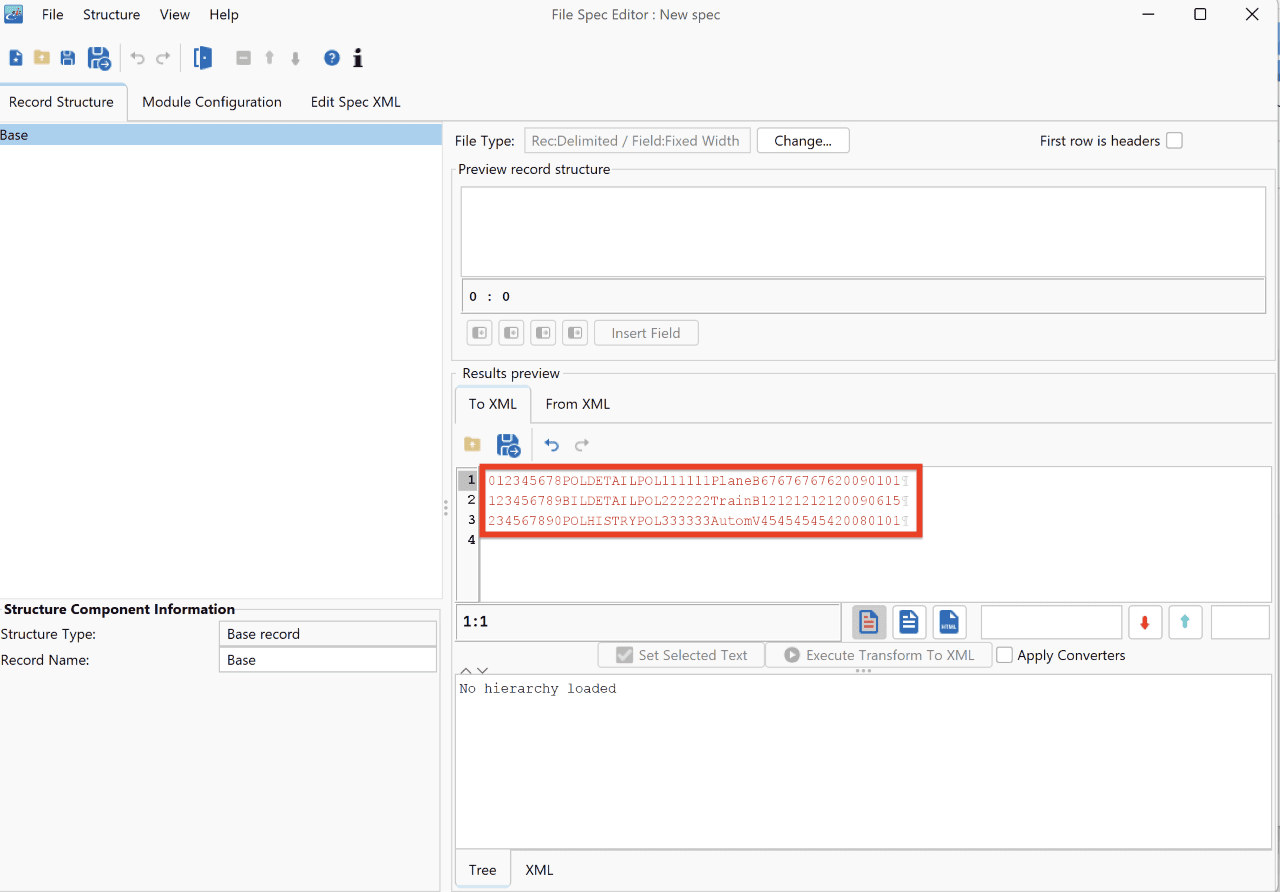1280x892 pixels.
Task: Move the component up with the grey up arrow
Action: click(269, 58)
